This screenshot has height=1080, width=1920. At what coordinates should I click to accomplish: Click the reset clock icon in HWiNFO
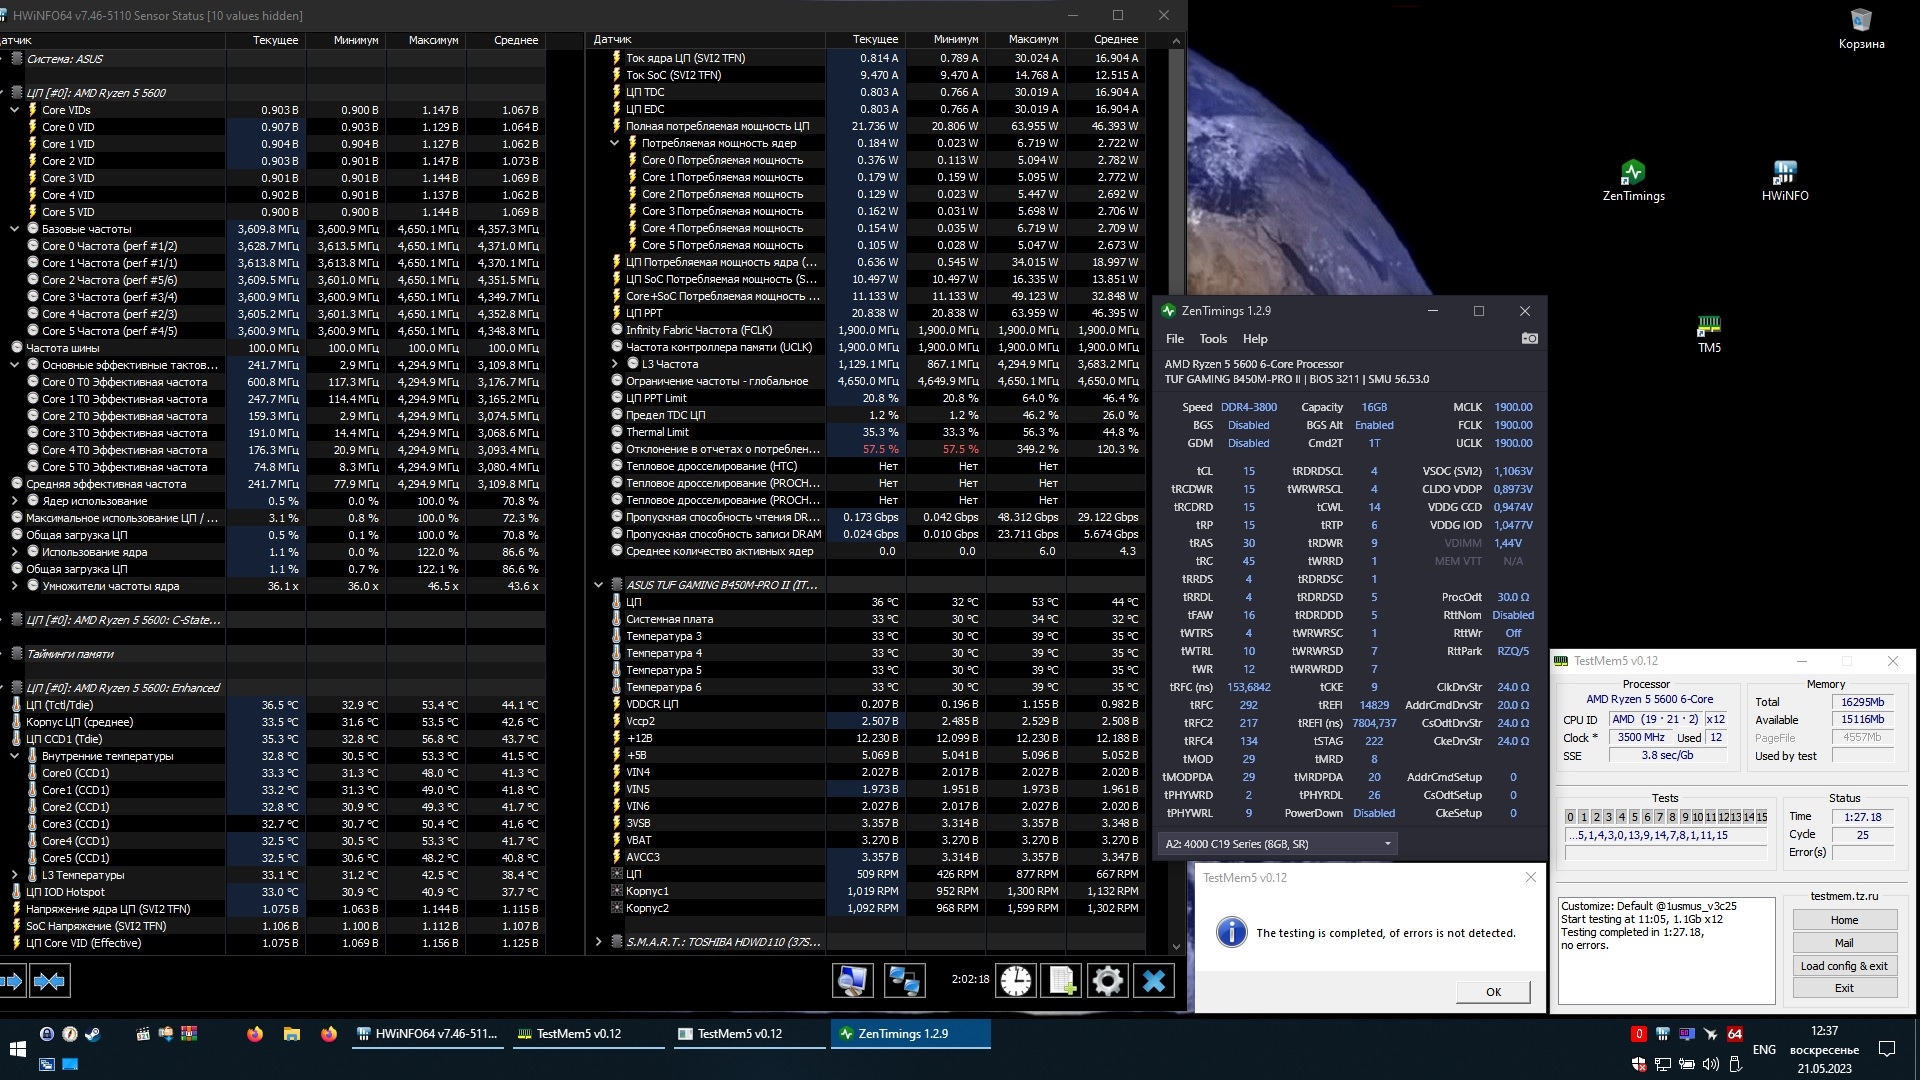tap(1016, 981)
